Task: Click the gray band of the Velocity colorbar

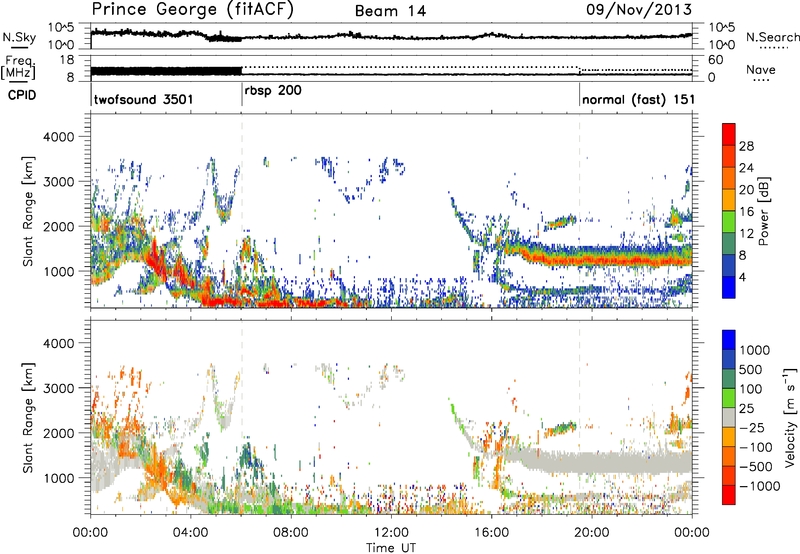Action: (729, 417)
